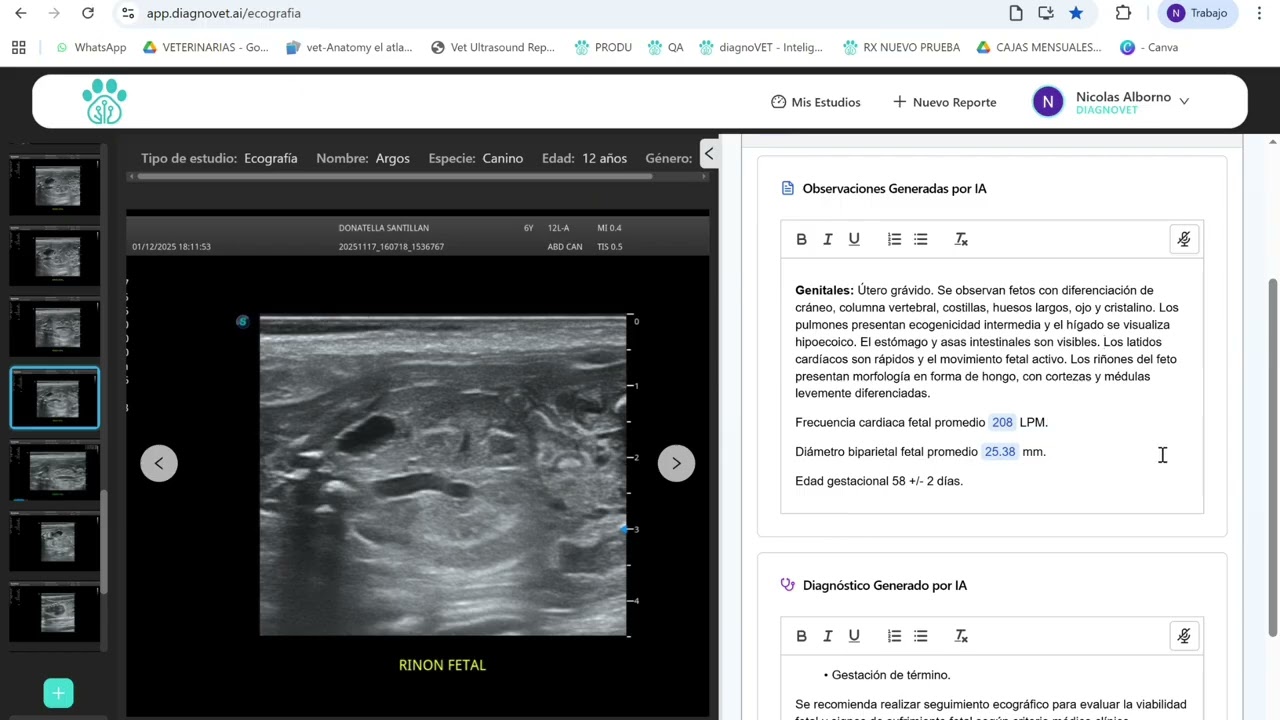The image size is (1280, 720).
Task: Clear formatting in Diagnóstico editor
Action: 961,636
